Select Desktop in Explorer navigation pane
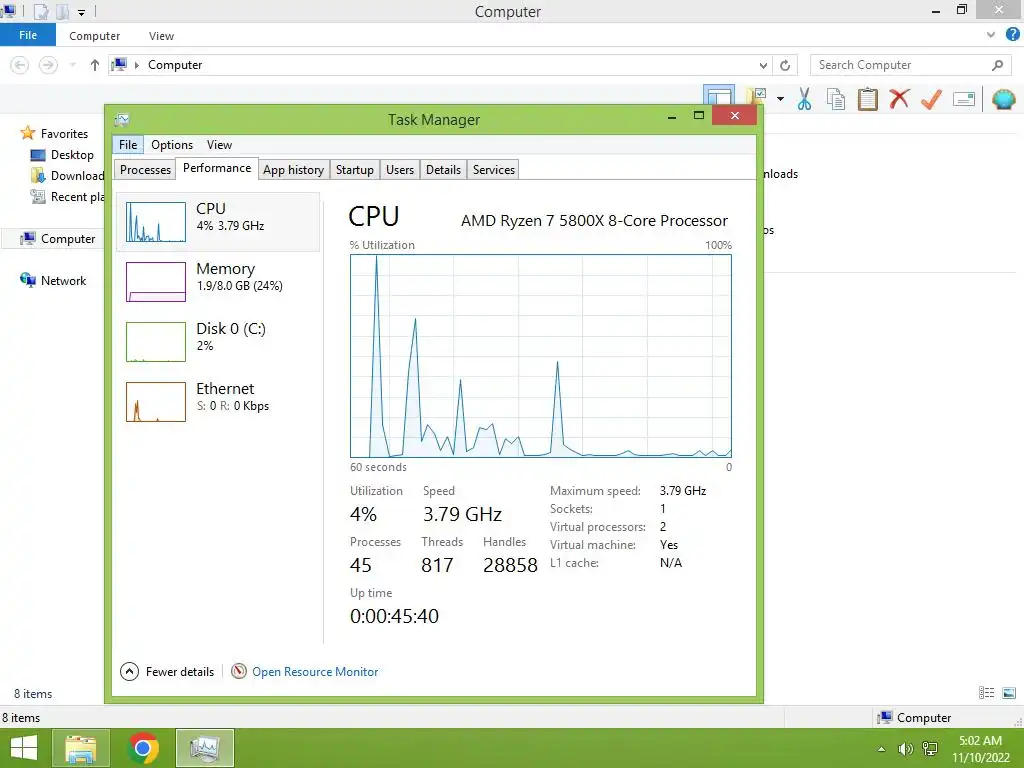Image resolution: width=1024 pixels, height=768 pixels. click(x=72, y=155)
